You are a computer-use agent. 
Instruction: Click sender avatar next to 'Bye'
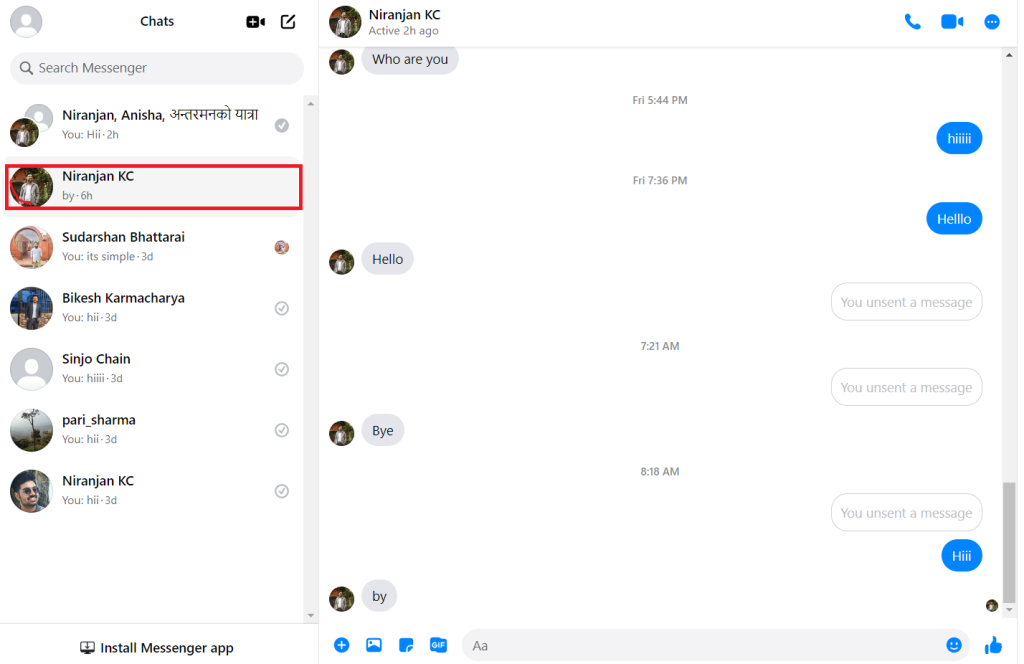pyautogui.click(x=342, y=434)
